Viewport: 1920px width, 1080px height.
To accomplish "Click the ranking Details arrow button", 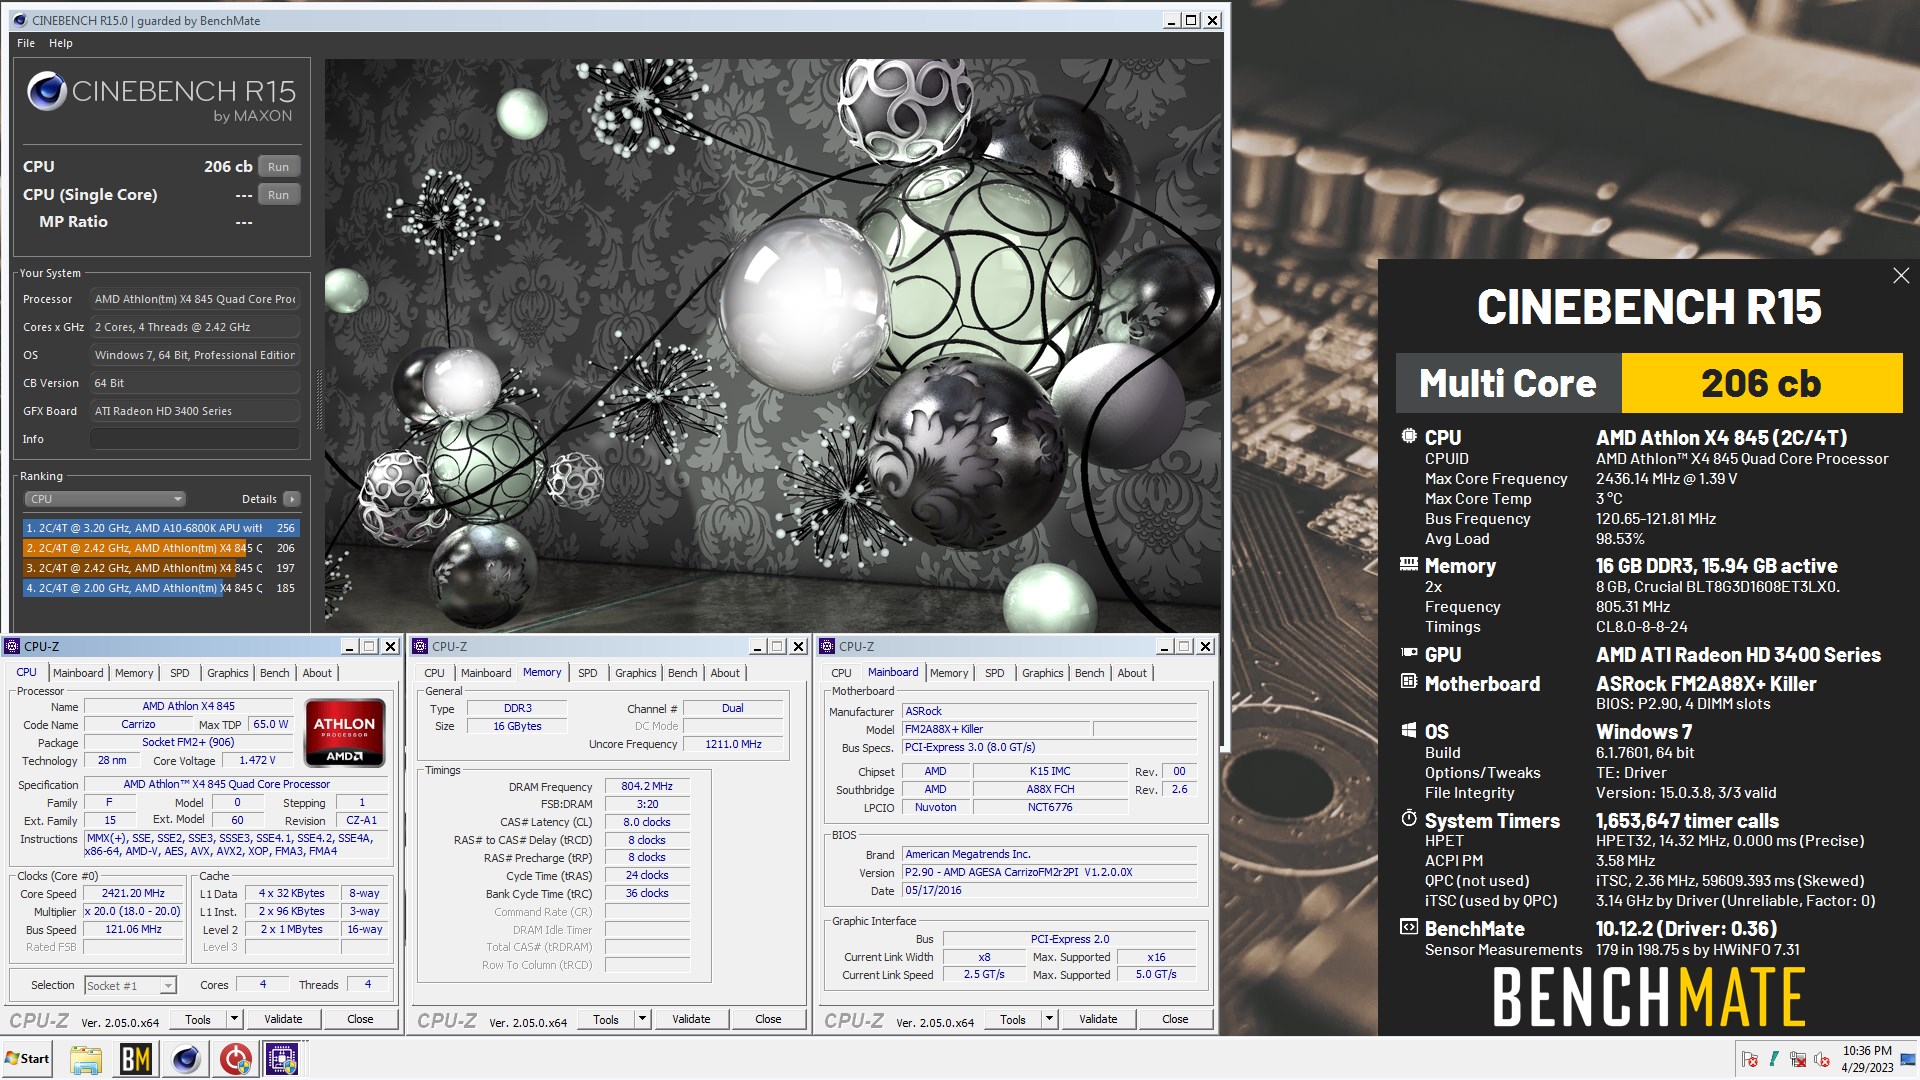I will tap(291, 499).
